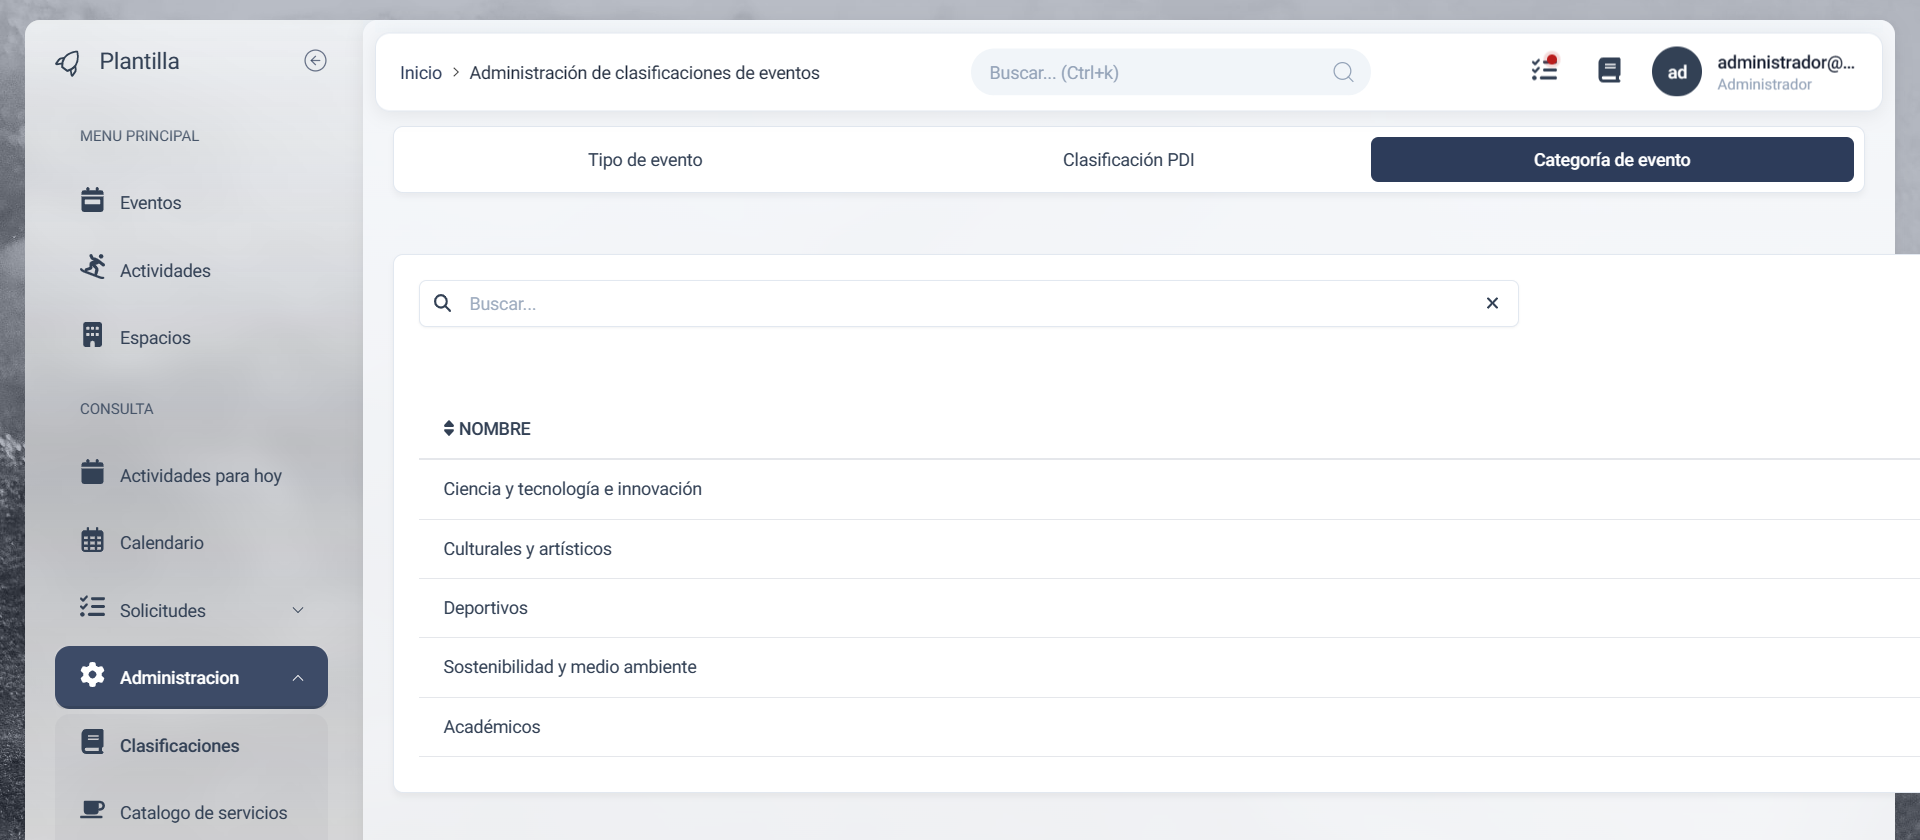This screenshot has height=840, width=1920.
Task: Switch to the Clasificación PDI tab
Action: point(1128,160)
